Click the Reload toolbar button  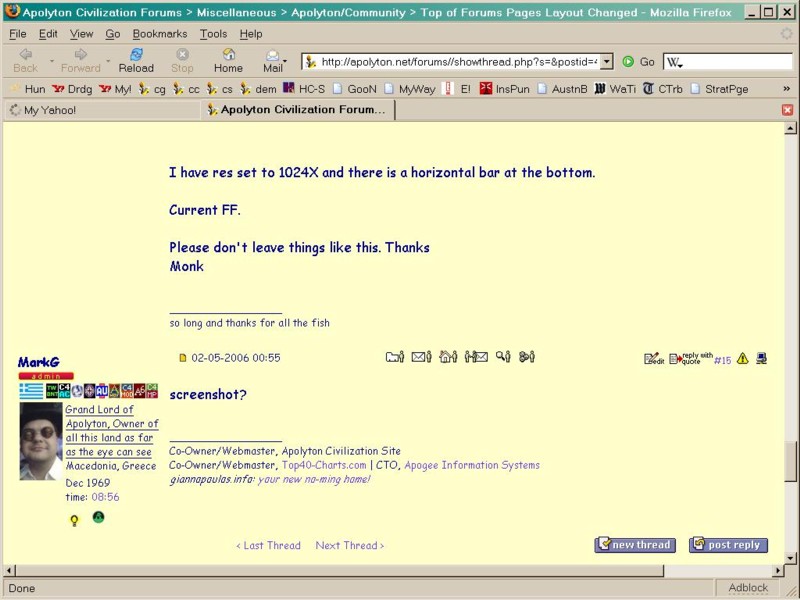[136, 60]
